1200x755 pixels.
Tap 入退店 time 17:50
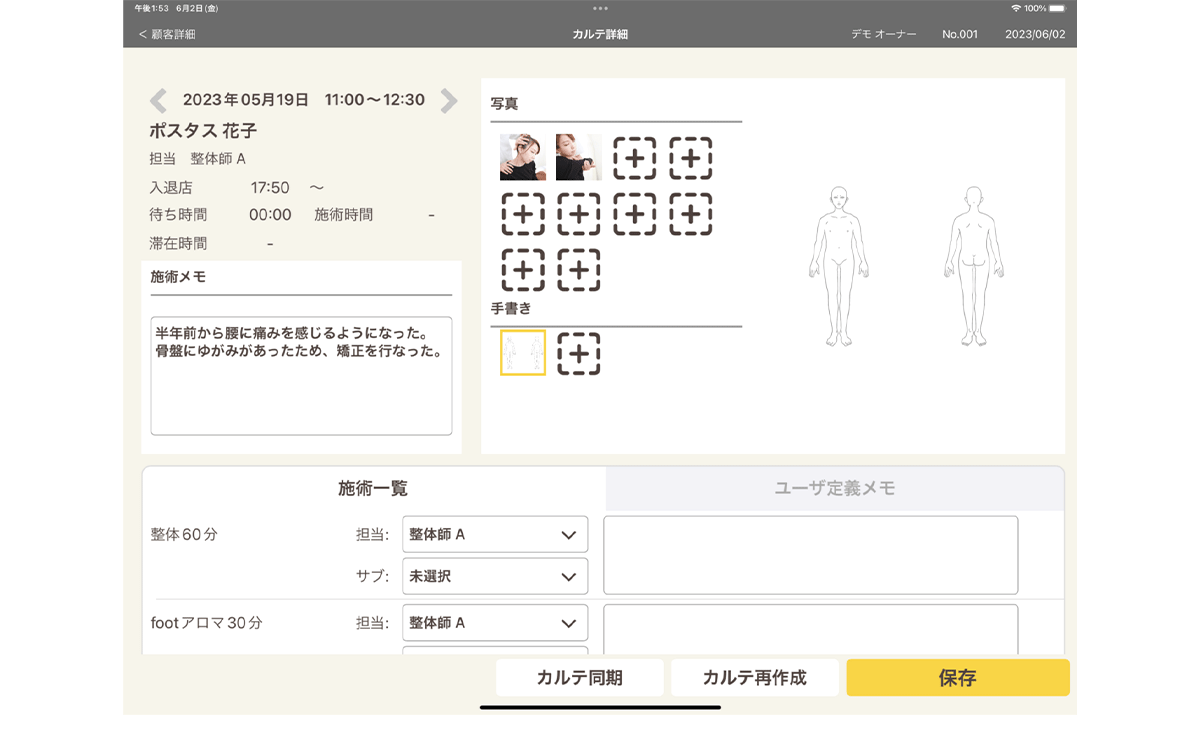pos(270,187)
